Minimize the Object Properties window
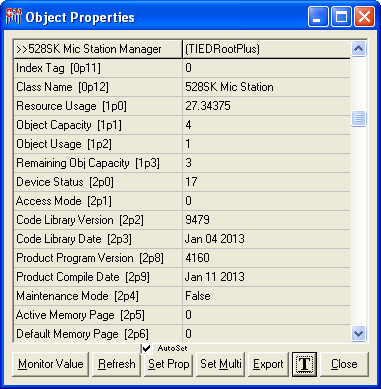Image resolution: width=381 pixels, height=389 pixels. [318, 17]
